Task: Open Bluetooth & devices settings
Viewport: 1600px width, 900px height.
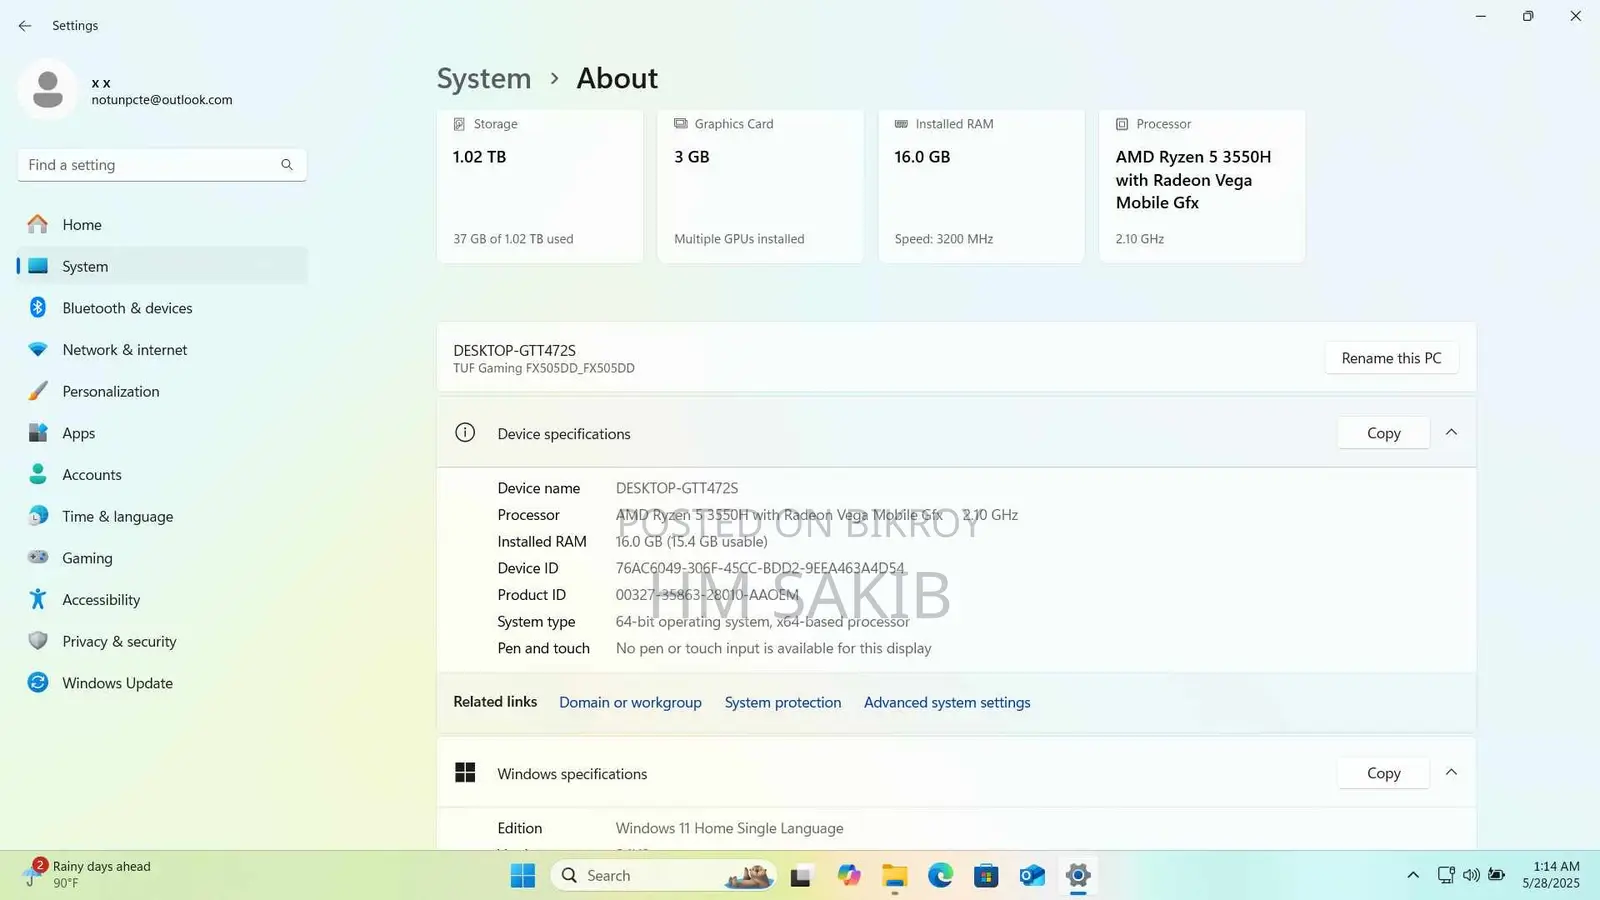Action: (162, 308)
